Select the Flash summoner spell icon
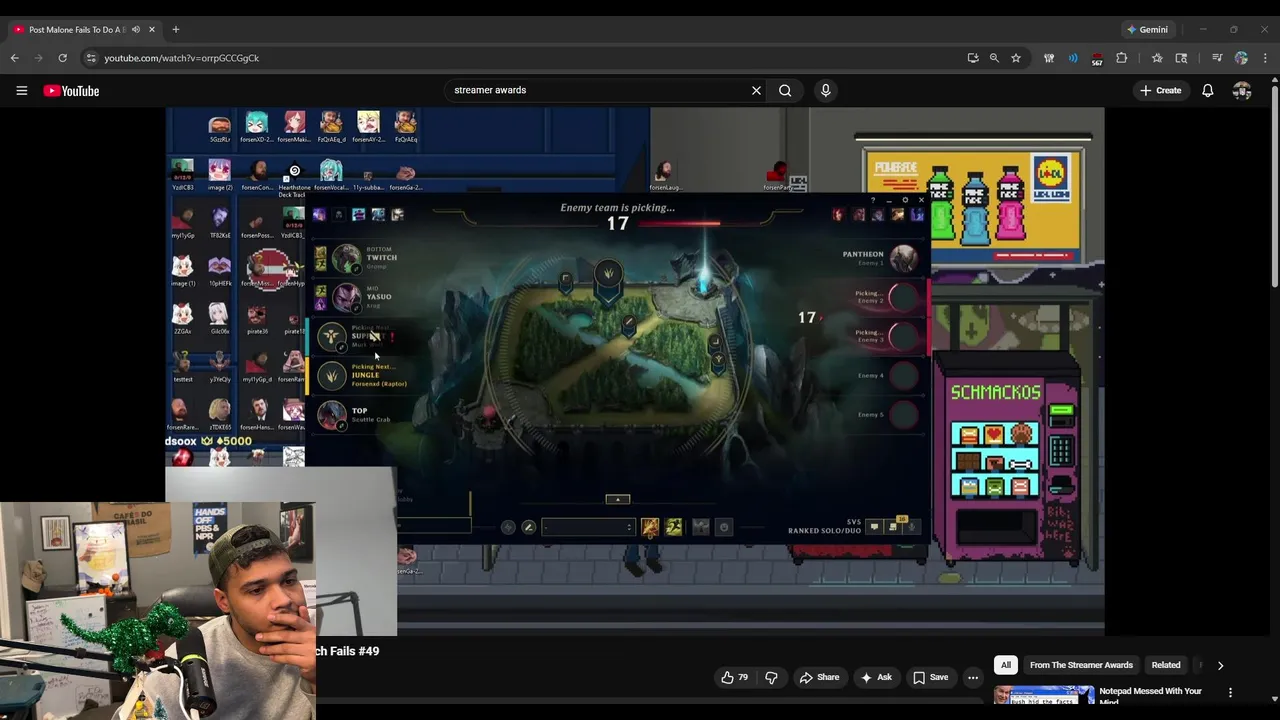1280x720 pixels. coord(673,527)
